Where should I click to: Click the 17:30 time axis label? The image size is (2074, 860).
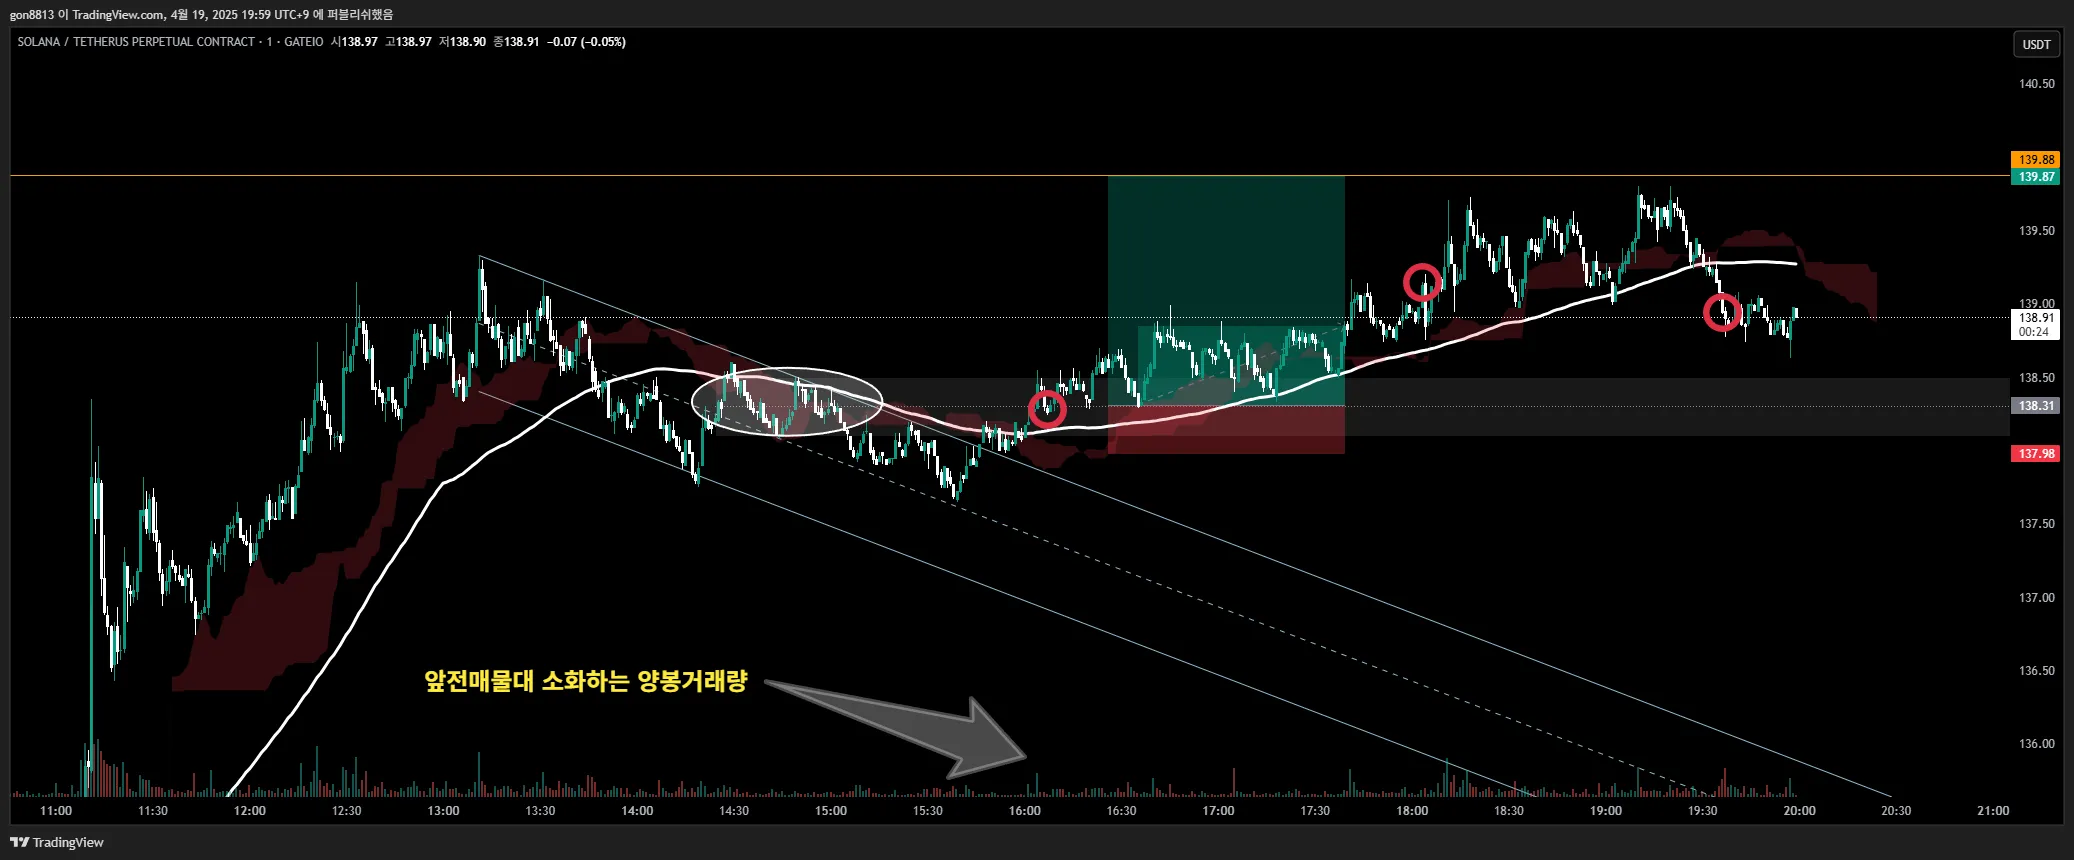click(1315, 811)
